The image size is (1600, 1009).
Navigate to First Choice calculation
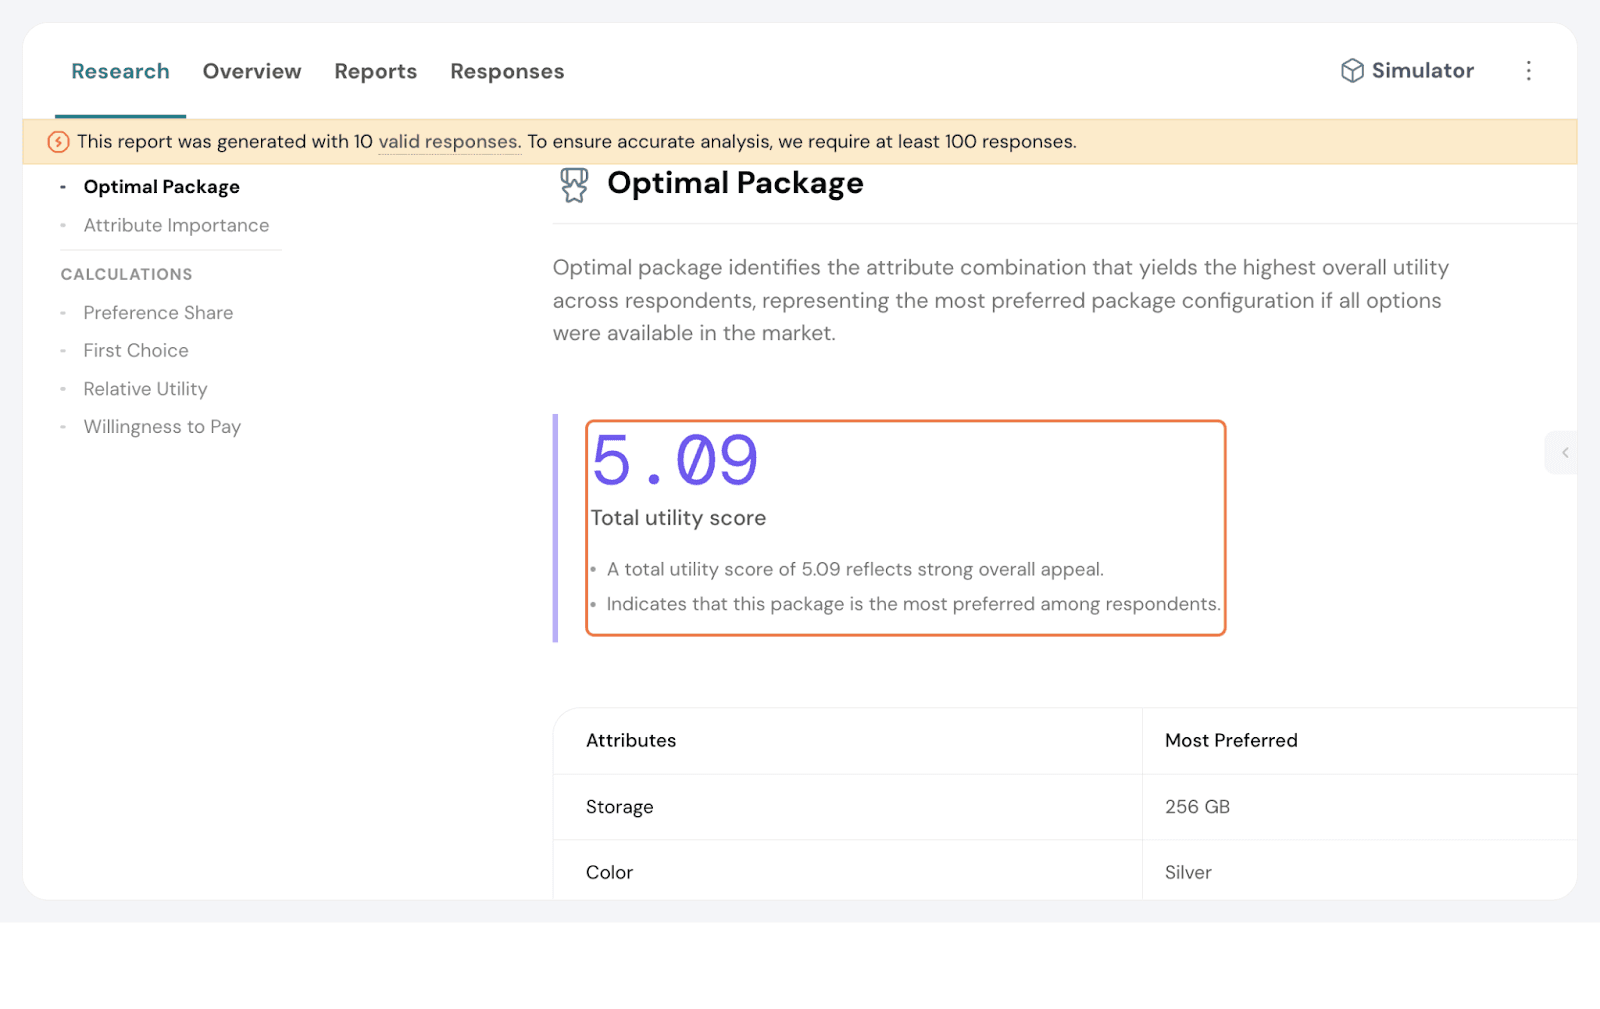(136, 351)
